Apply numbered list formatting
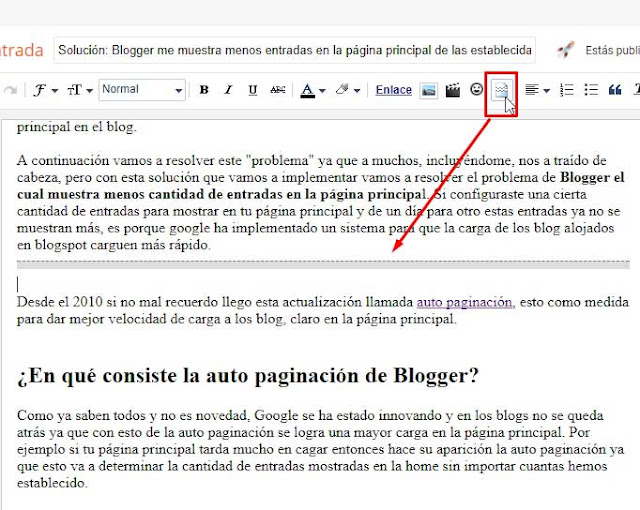Viewport: 640px width, 510px height. [x=567, y=90]
